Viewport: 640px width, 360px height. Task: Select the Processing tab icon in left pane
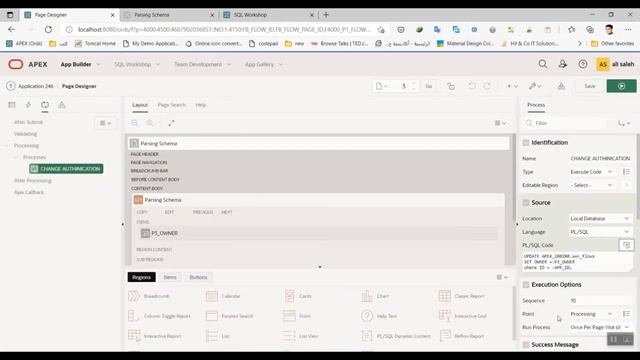coord(45,105)
